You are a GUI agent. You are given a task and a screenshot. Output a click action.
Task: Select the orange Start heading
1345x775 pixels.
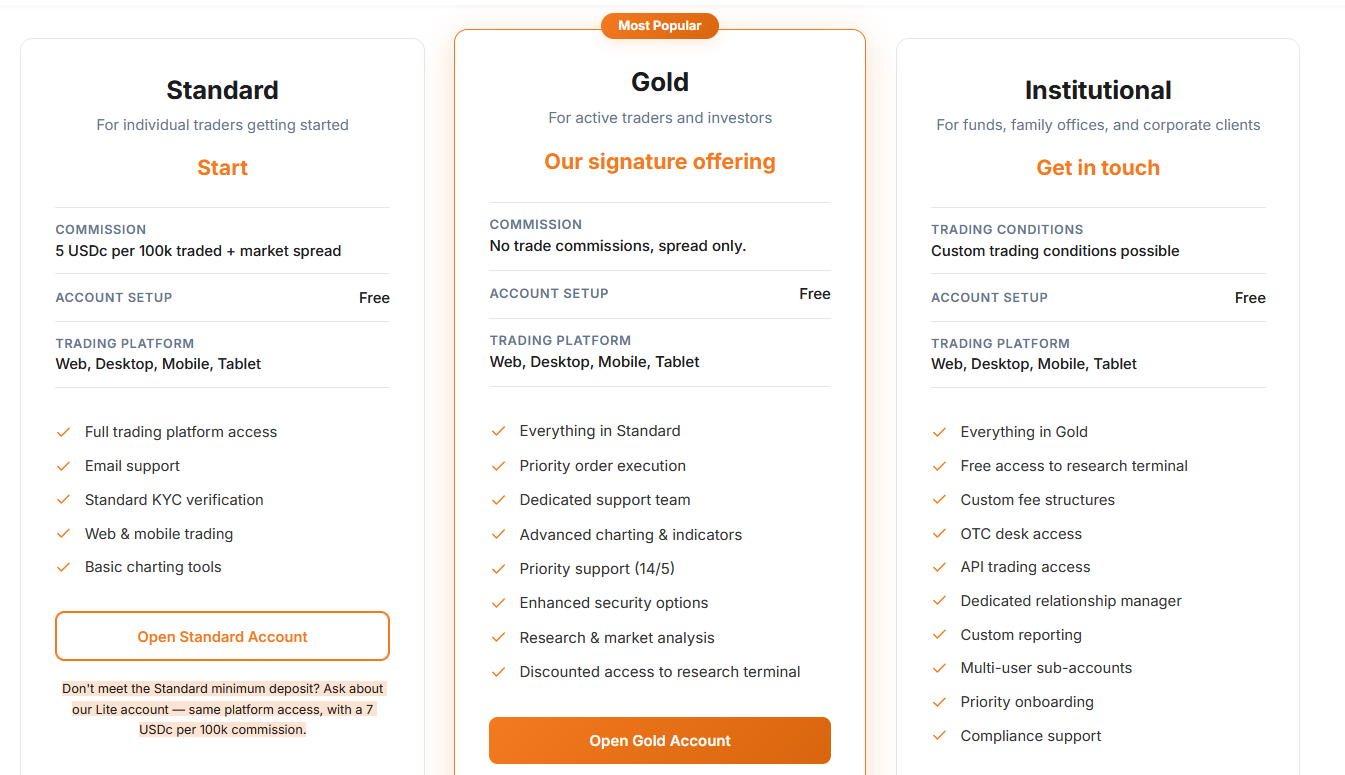pos(222,168)
